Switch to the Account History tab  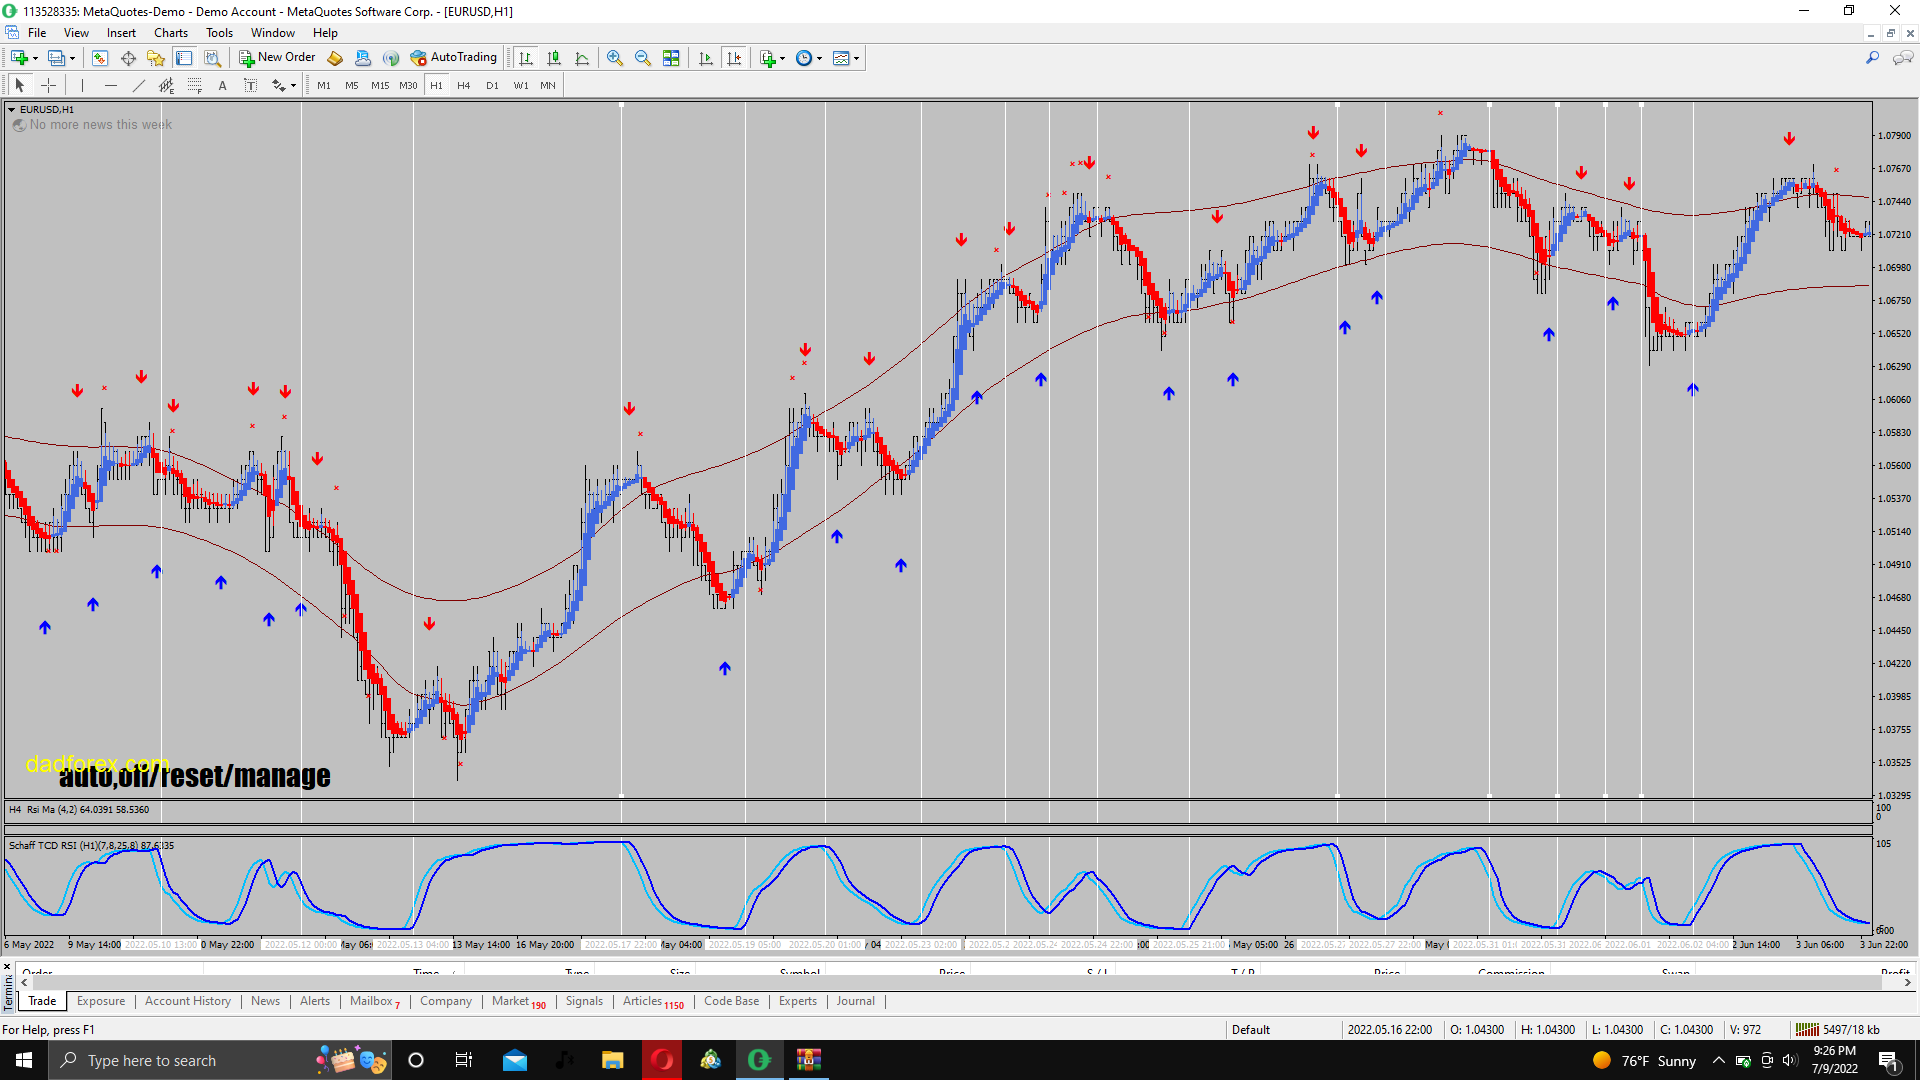click(x=187, y=1001)
